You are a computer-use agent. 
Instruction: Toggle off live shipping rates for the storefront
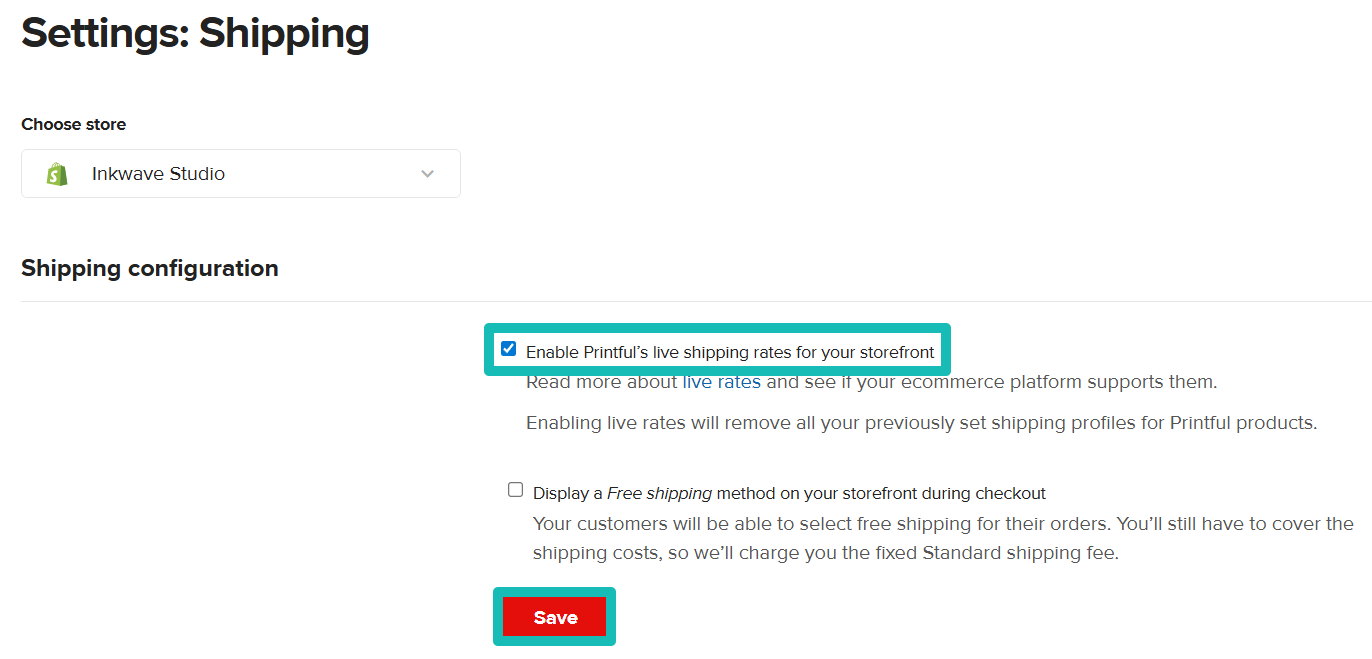508,348
